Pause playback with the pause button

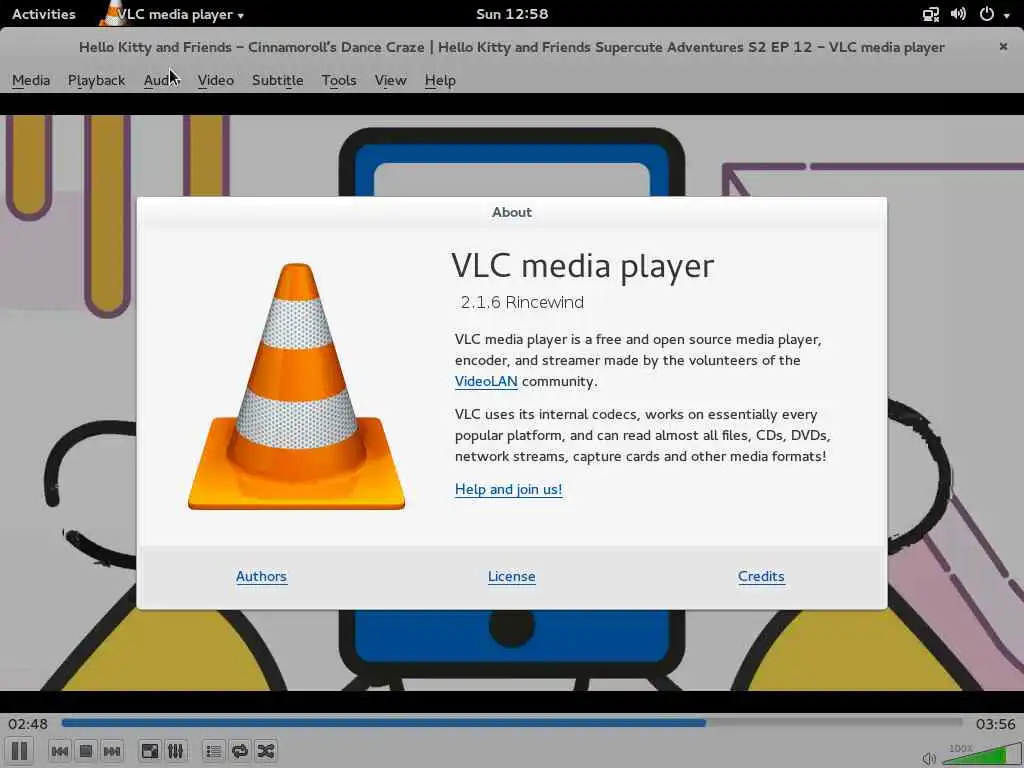[20, 751]
